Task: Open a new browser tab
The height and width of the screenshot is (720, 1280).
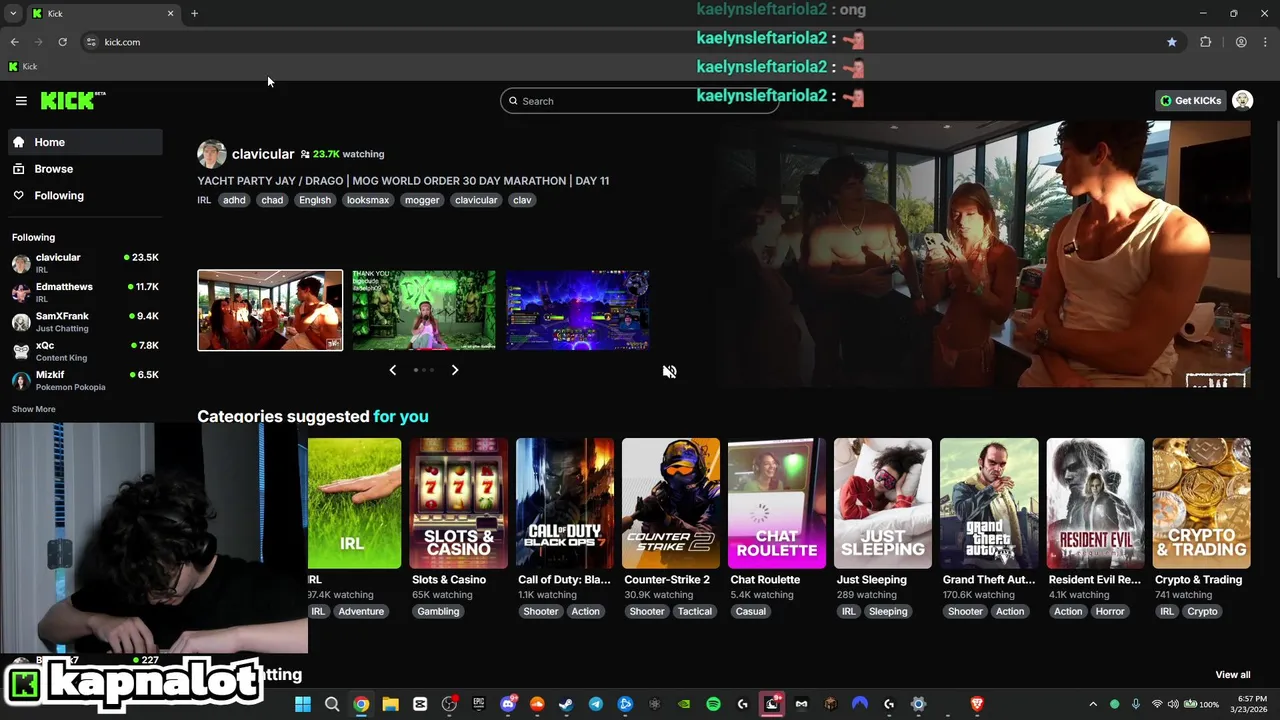Action: coord(194,13)
